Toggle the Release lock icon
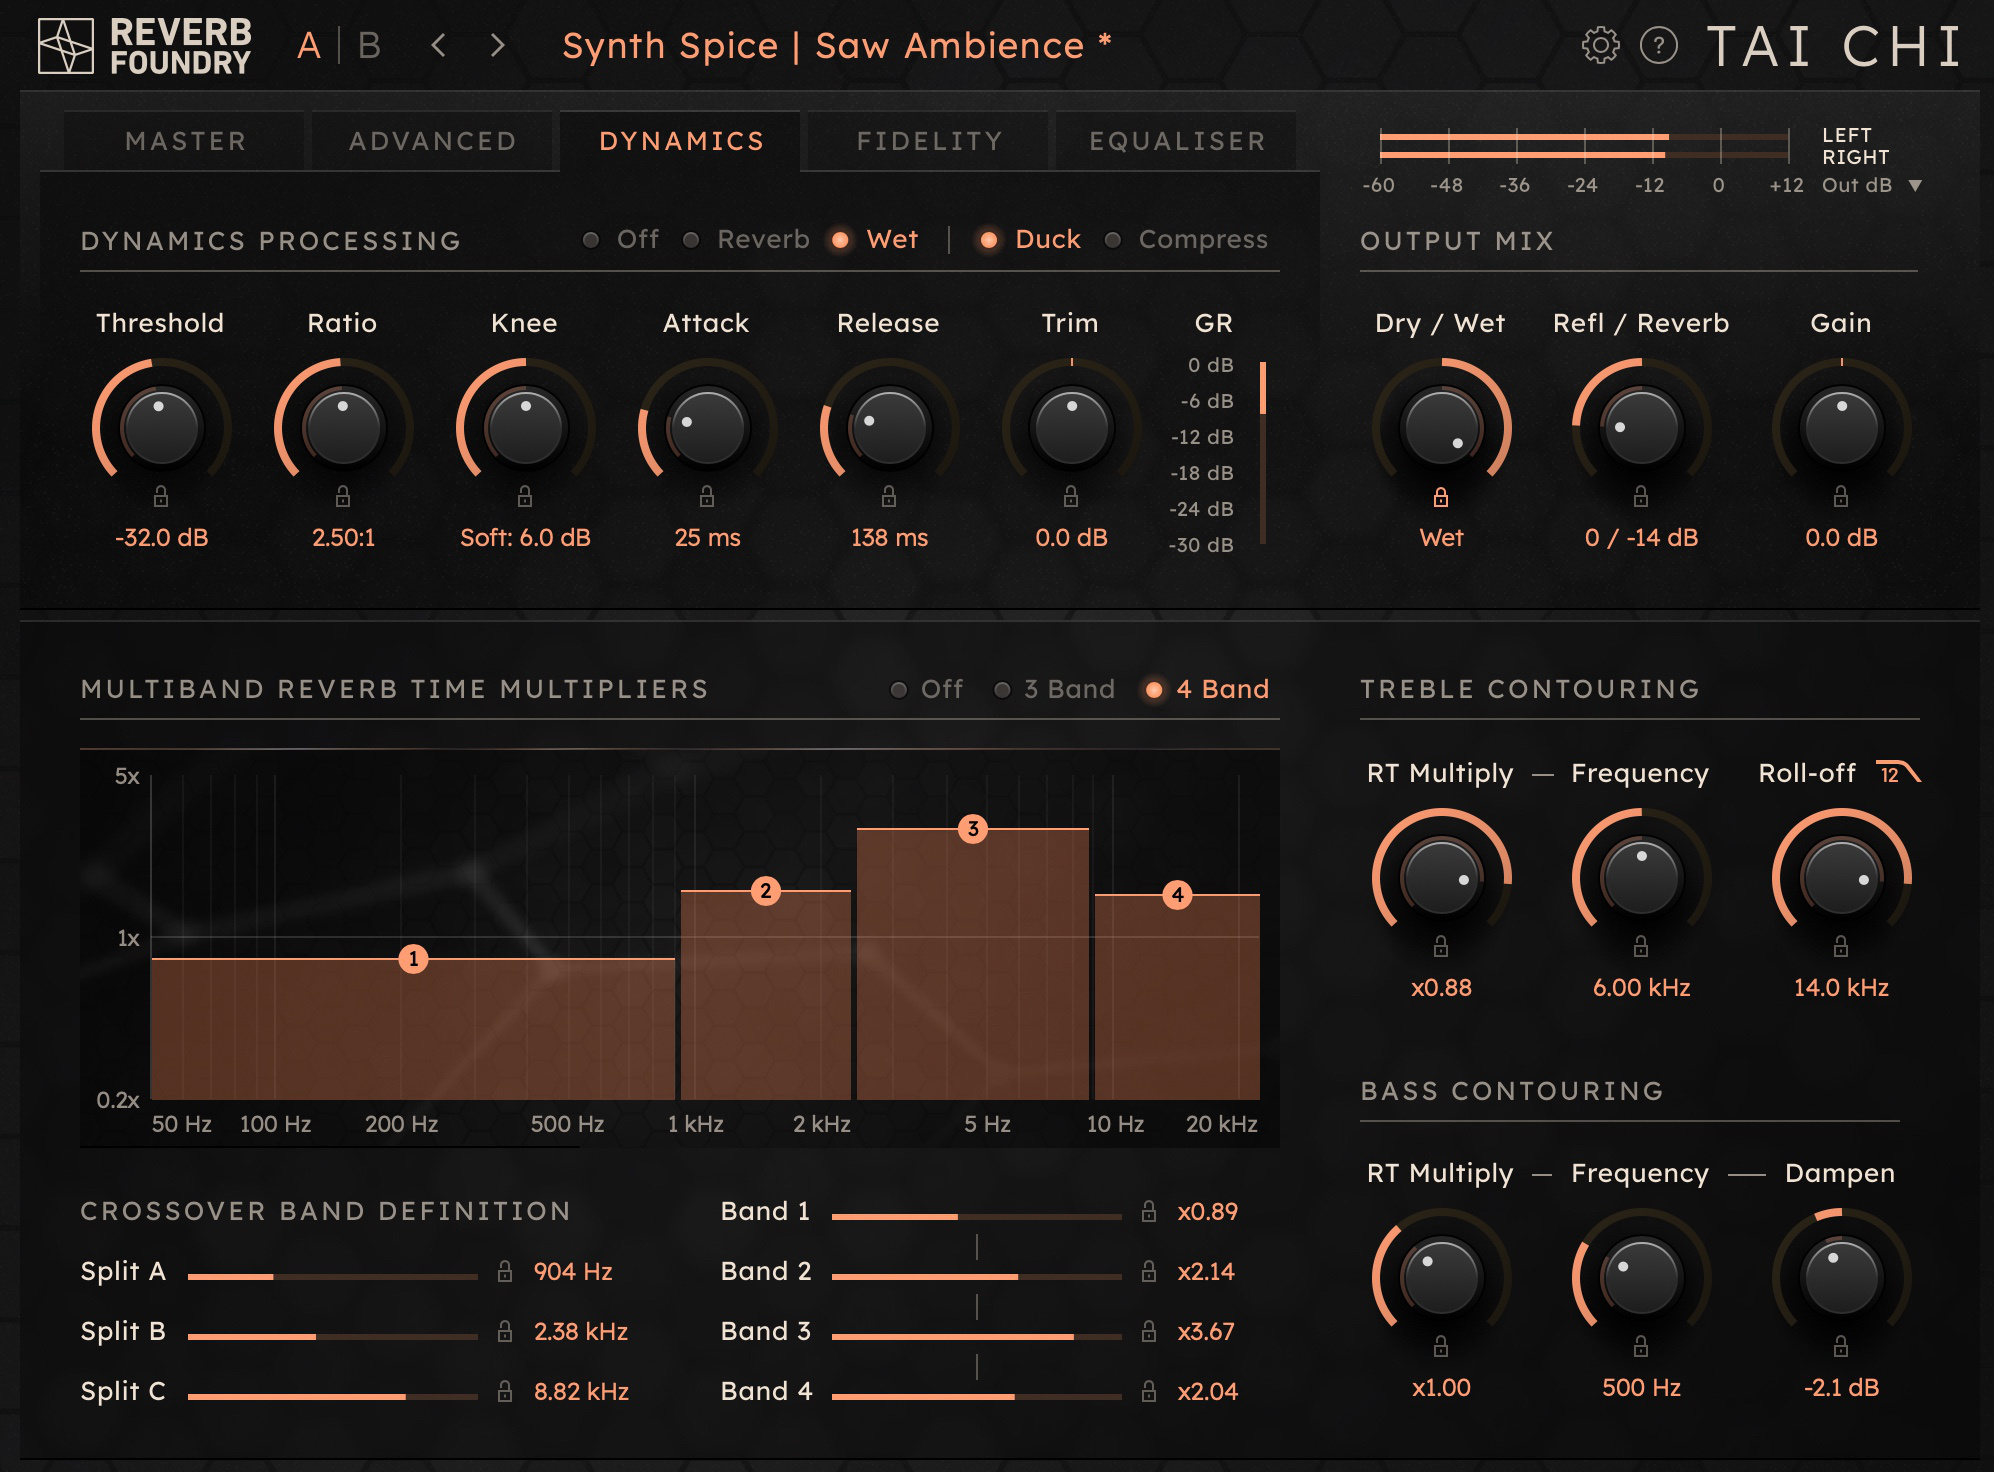The image size is (1994, 1472). pos(889,496)
